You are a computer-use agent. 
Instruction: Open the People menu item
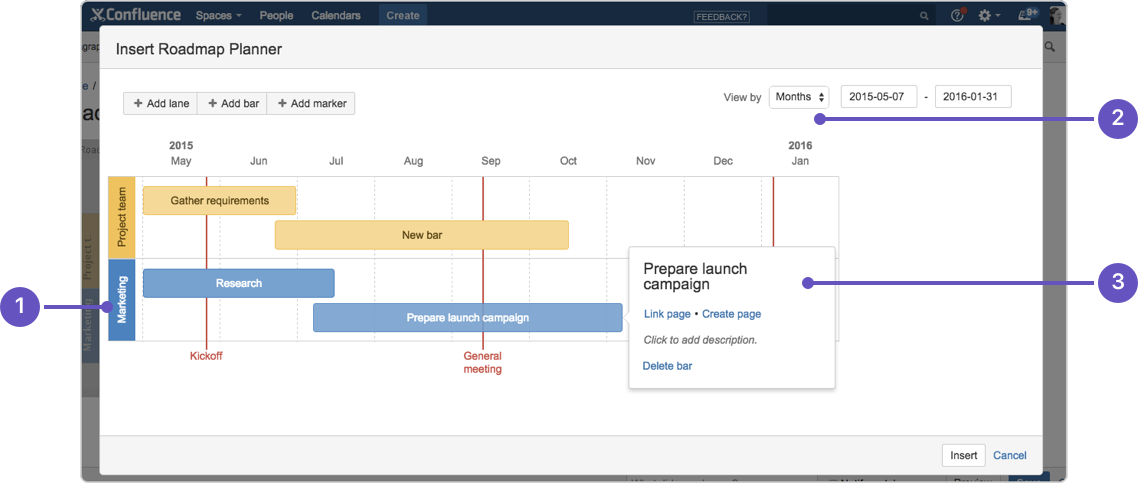point(276,16)
